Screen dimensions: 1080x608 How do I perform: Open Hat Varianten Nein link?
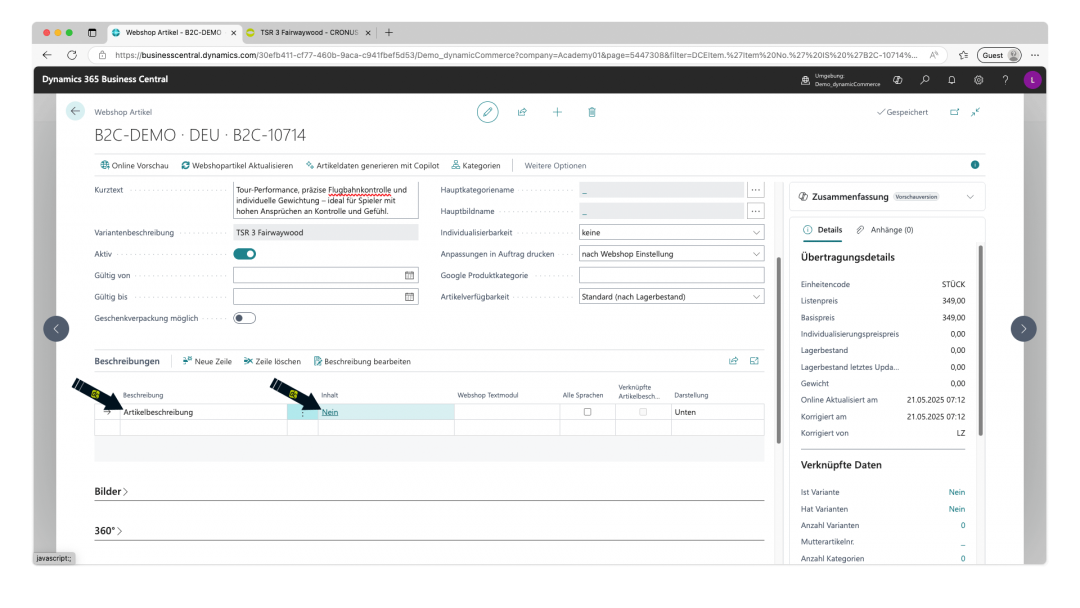tap(957, 509)
